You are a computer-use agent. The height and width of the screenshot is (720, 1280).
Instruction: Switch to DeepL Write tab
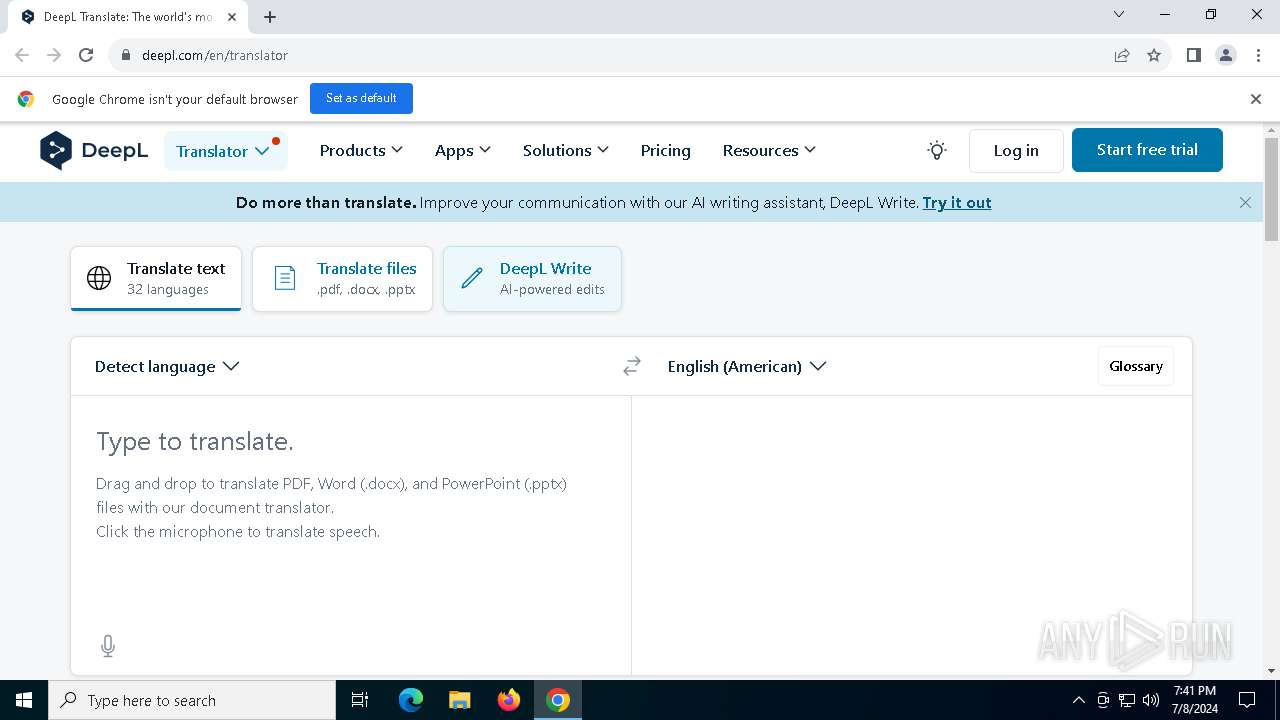[x=532, y=279]
